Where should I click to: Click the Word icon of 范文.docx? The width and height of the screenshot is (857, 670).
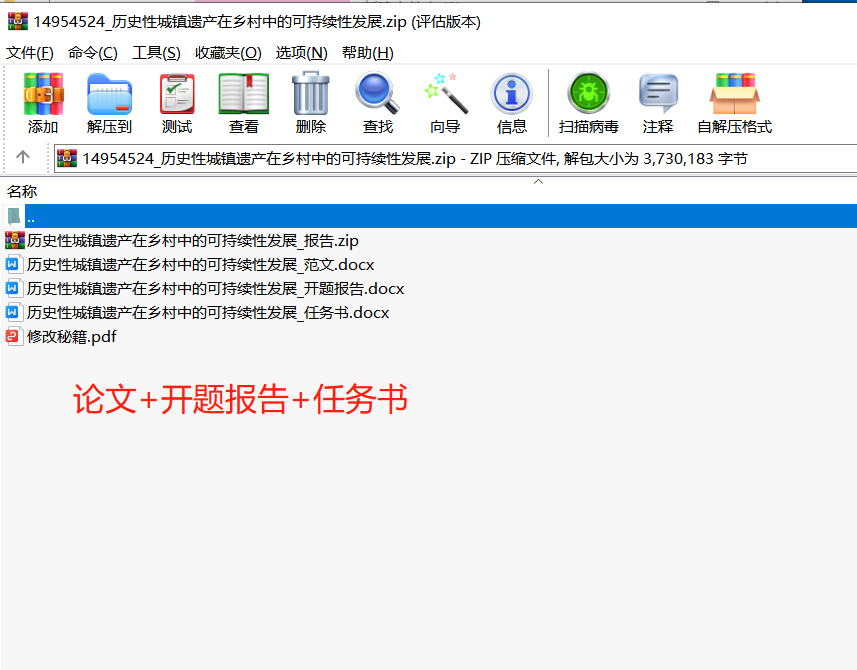coord(14,264)
